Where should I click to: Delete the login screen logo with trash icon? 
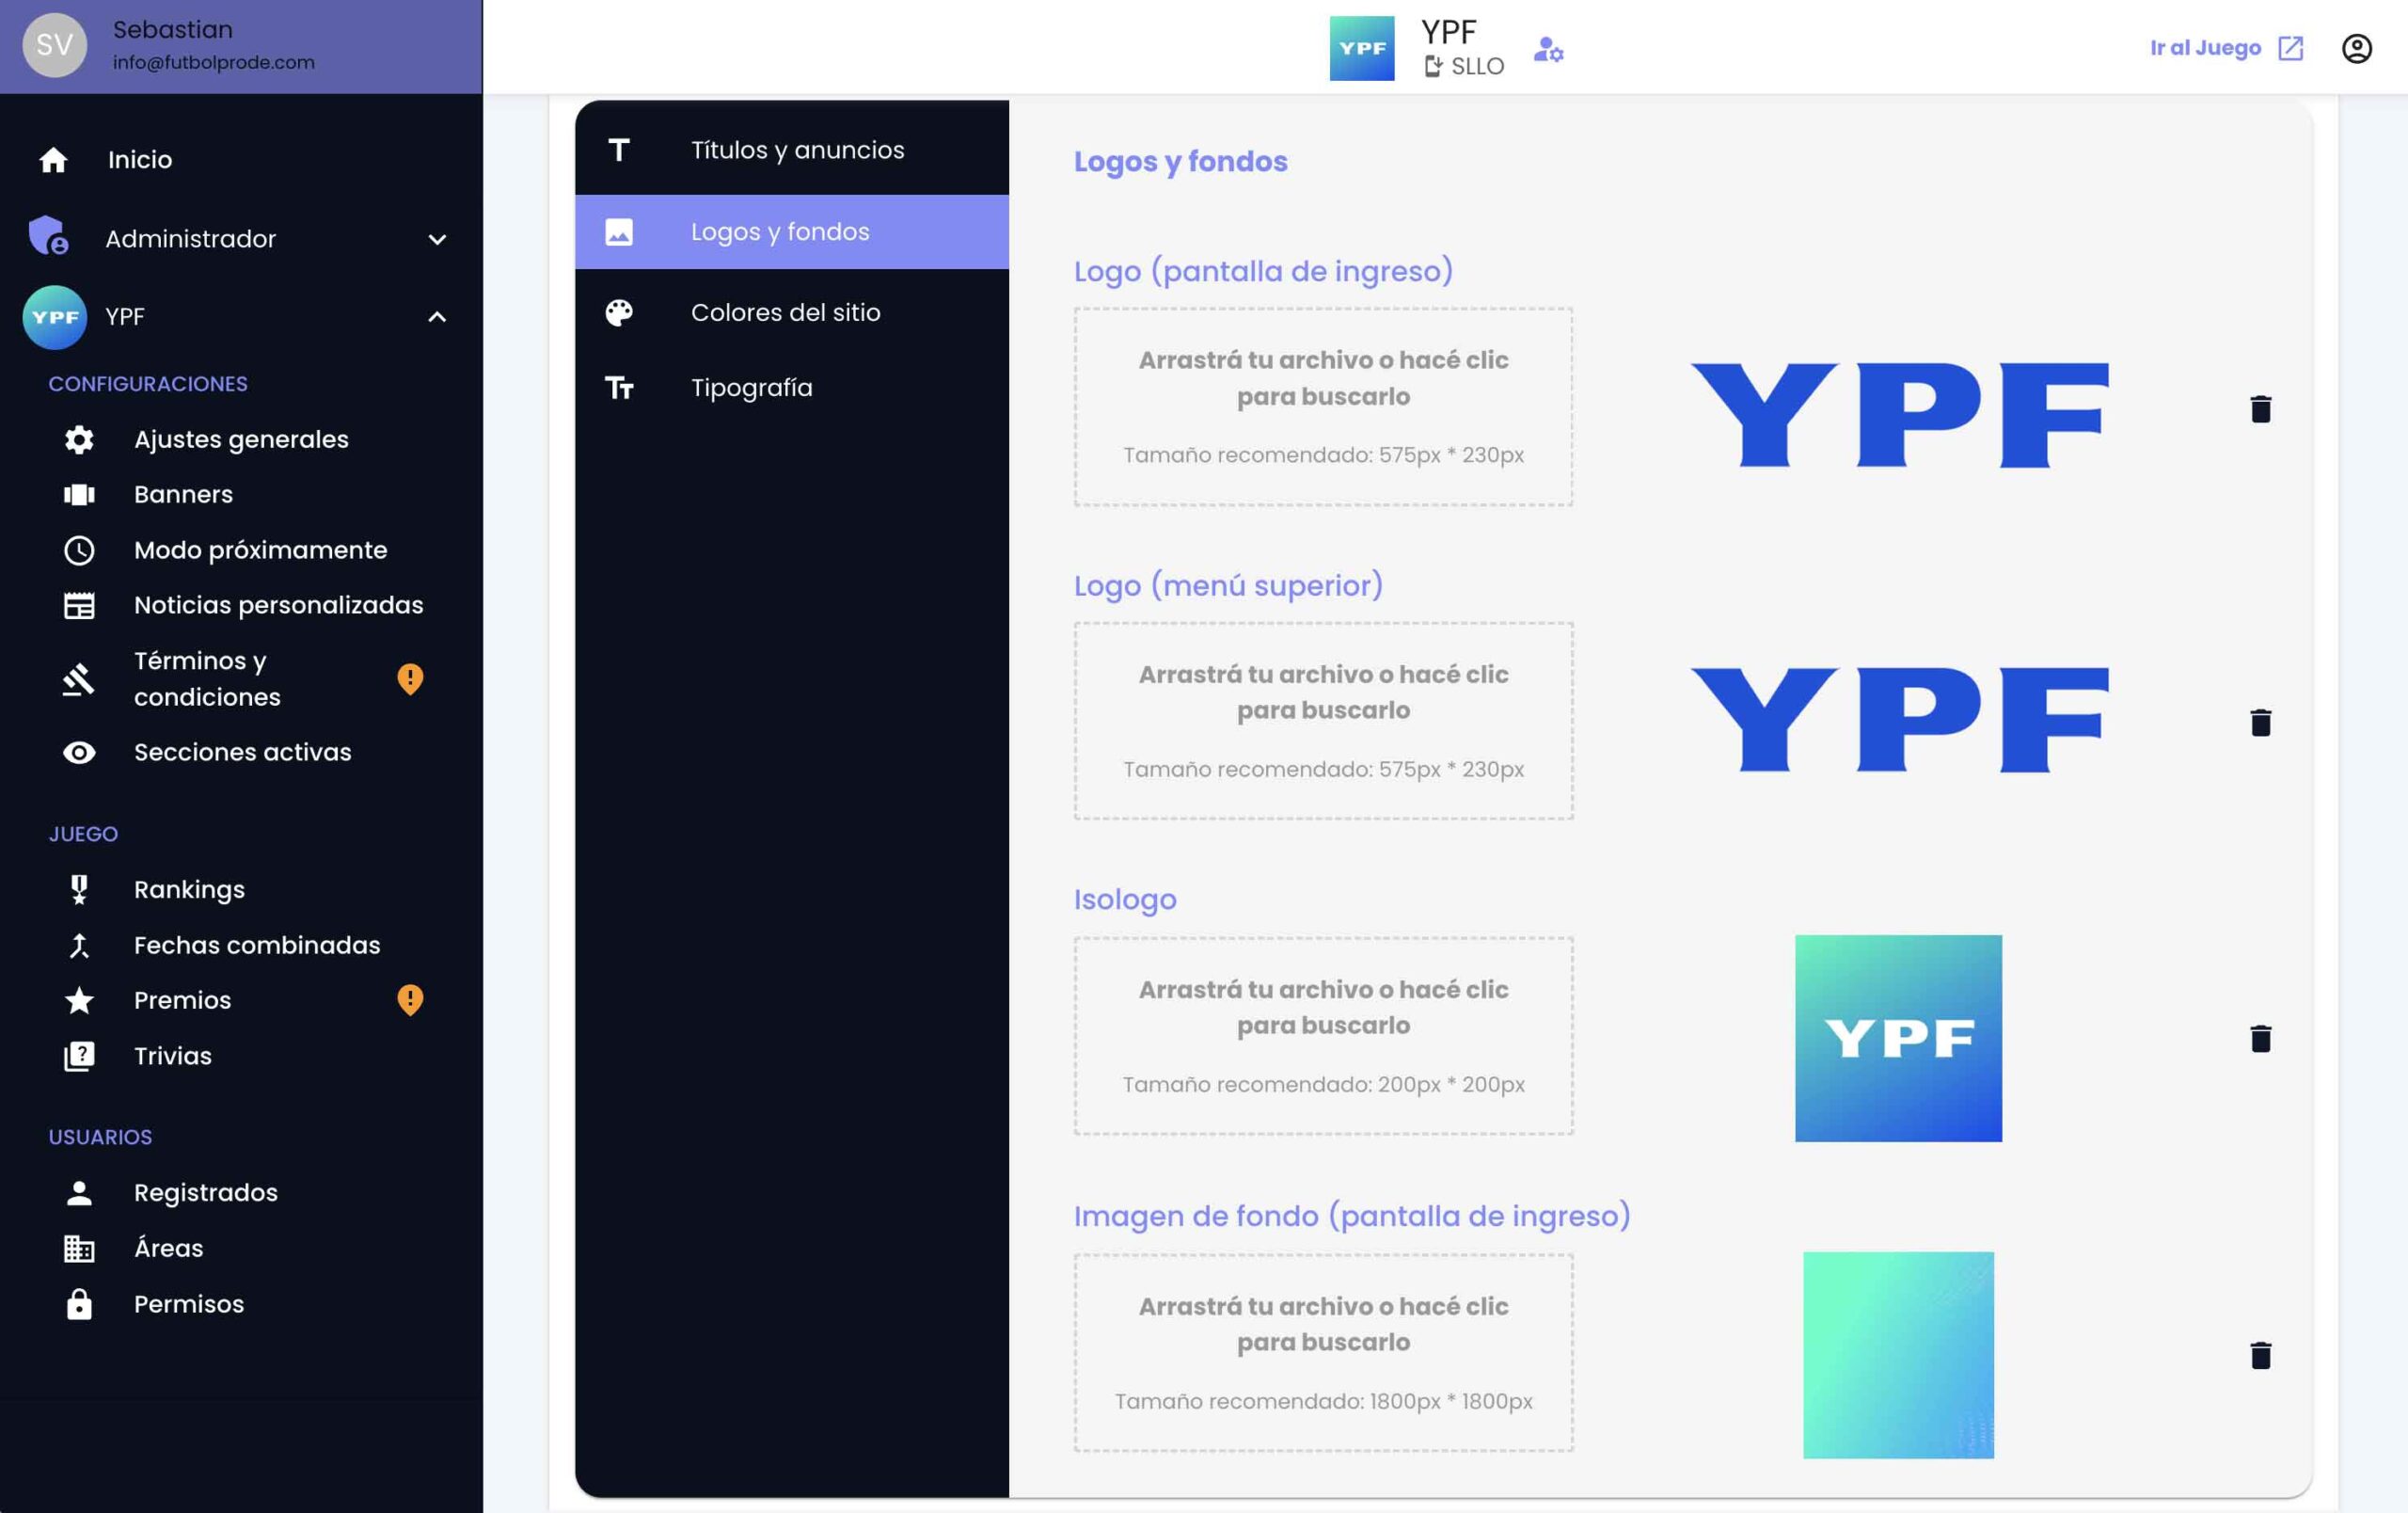pos(2260,409)
